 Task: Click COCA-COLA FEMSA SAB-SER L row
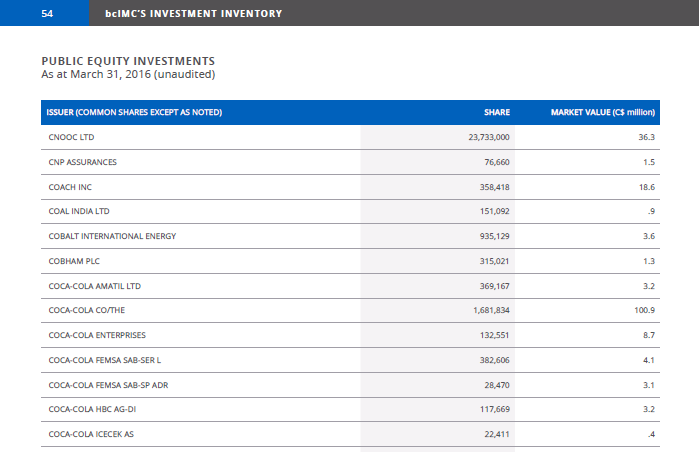(x=350, y=360)
